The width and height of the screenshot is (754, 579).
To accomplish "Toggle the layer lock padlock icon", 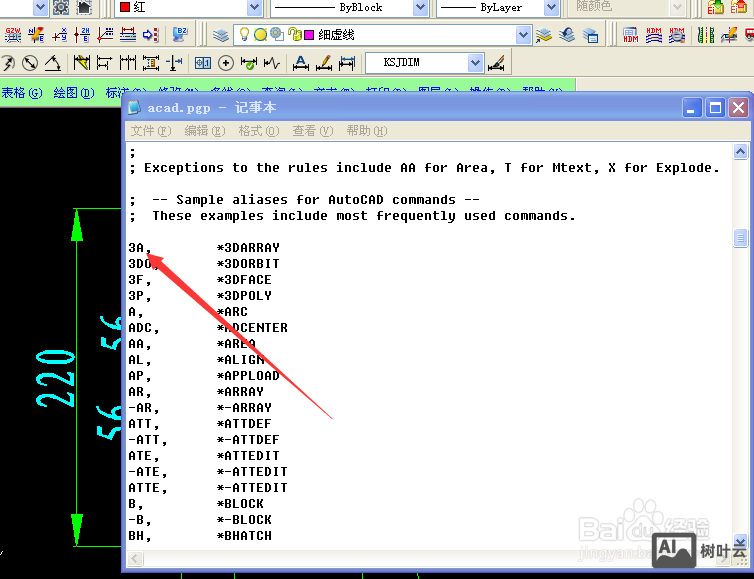I will click(294, 35).
